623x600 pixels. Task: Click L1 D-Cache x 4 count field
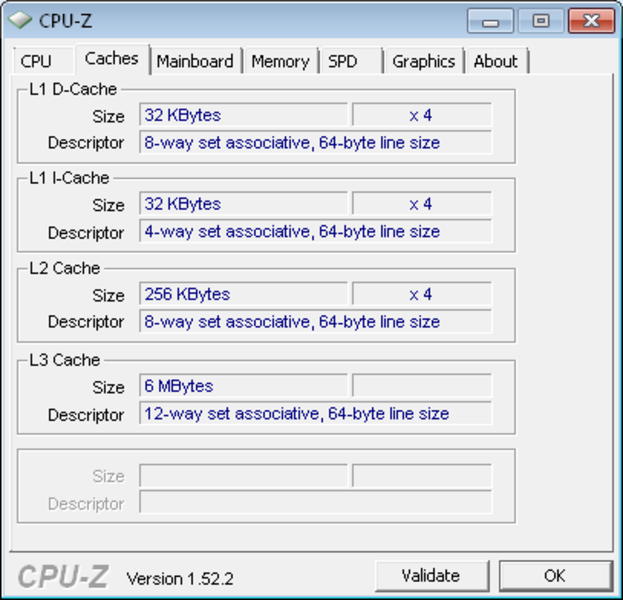coord(422,115)
